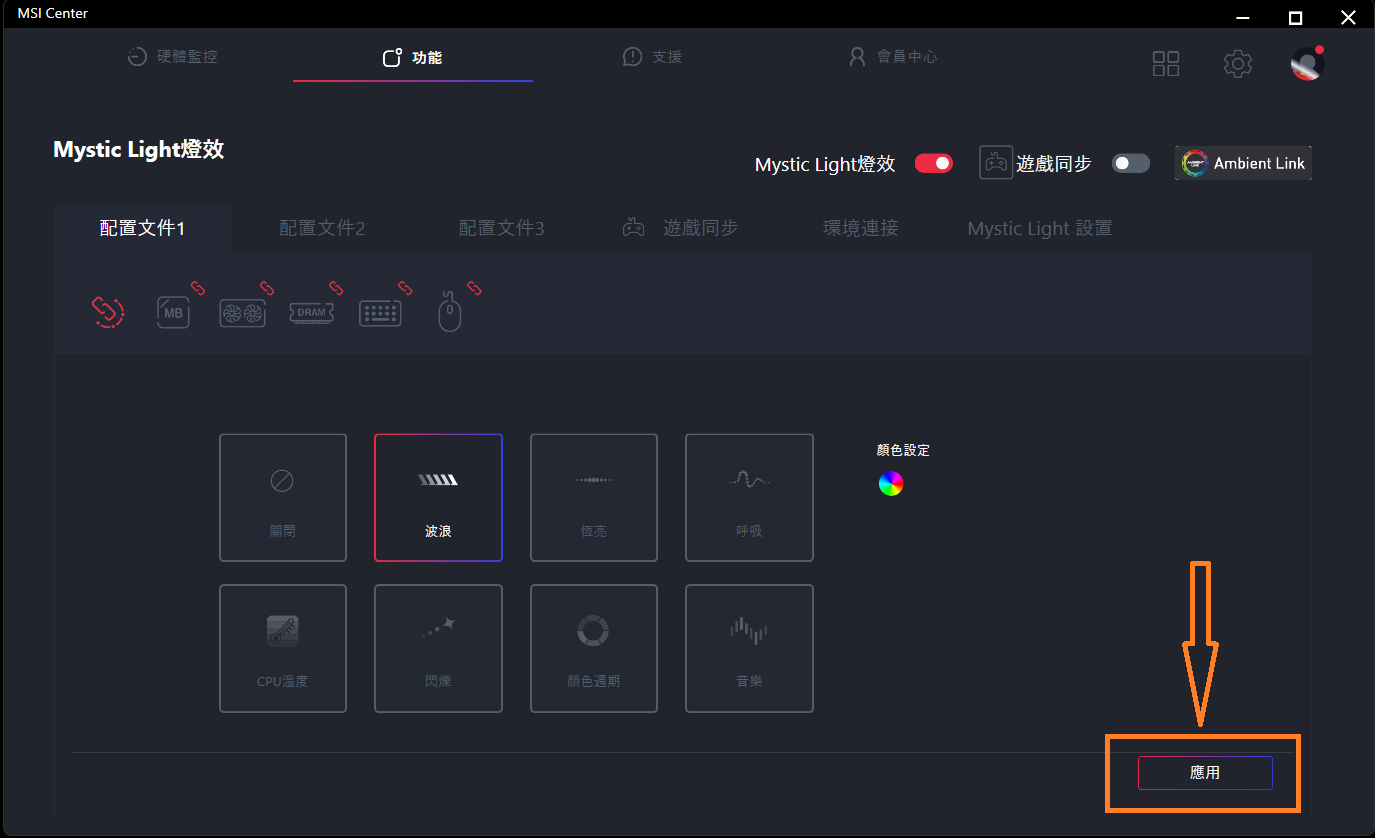Open the user profile avatar
1375x838 pixels.
(1307, 63)
